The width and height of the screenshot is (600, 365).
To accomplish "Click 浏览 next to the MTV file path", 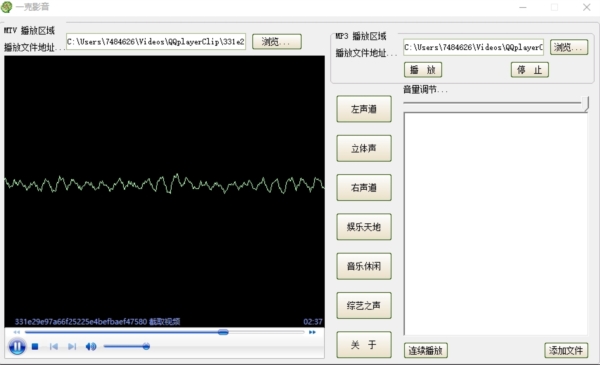I will pos(277,42).
